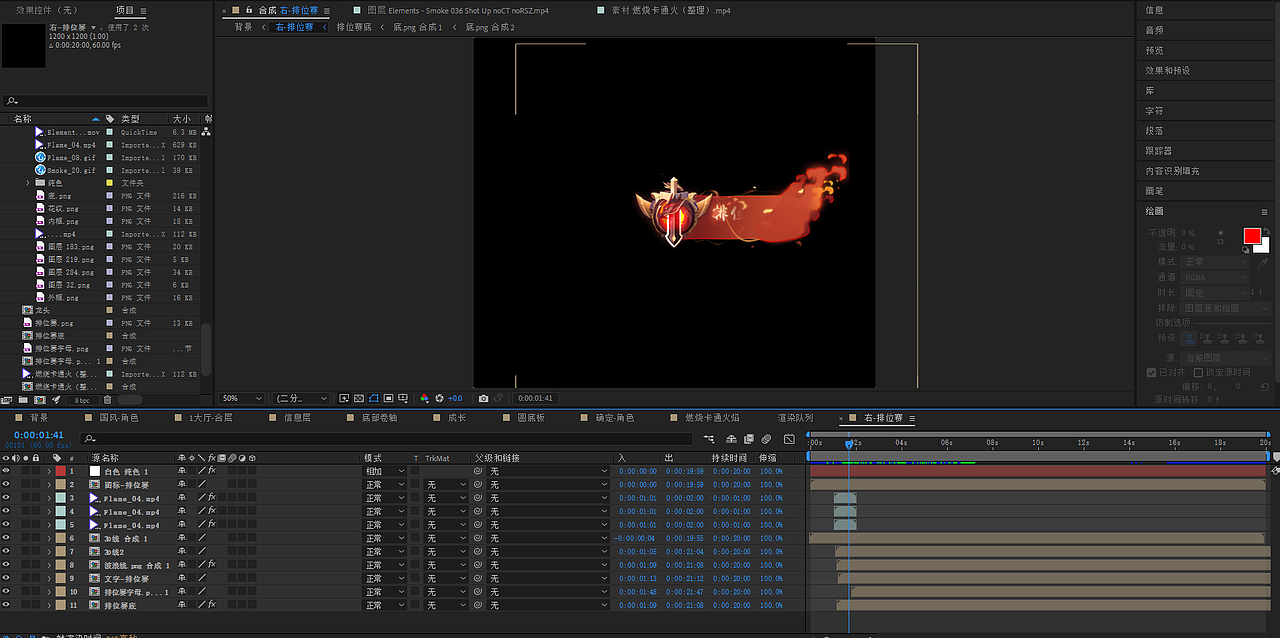Click the timeline current time 0:00:01:41
The height and width of the screenshot is (638, 1280).
pos(39,435)
